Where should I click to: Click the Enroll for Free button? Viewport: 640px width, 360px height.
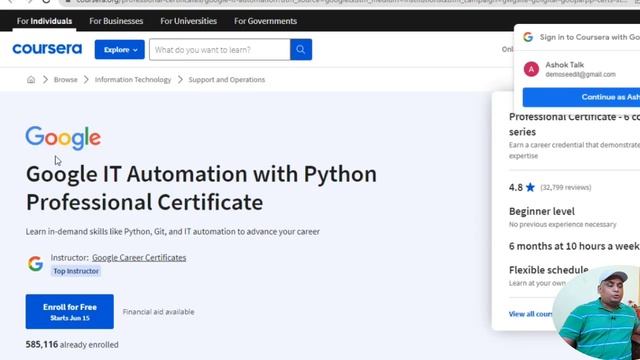[69, 311]
